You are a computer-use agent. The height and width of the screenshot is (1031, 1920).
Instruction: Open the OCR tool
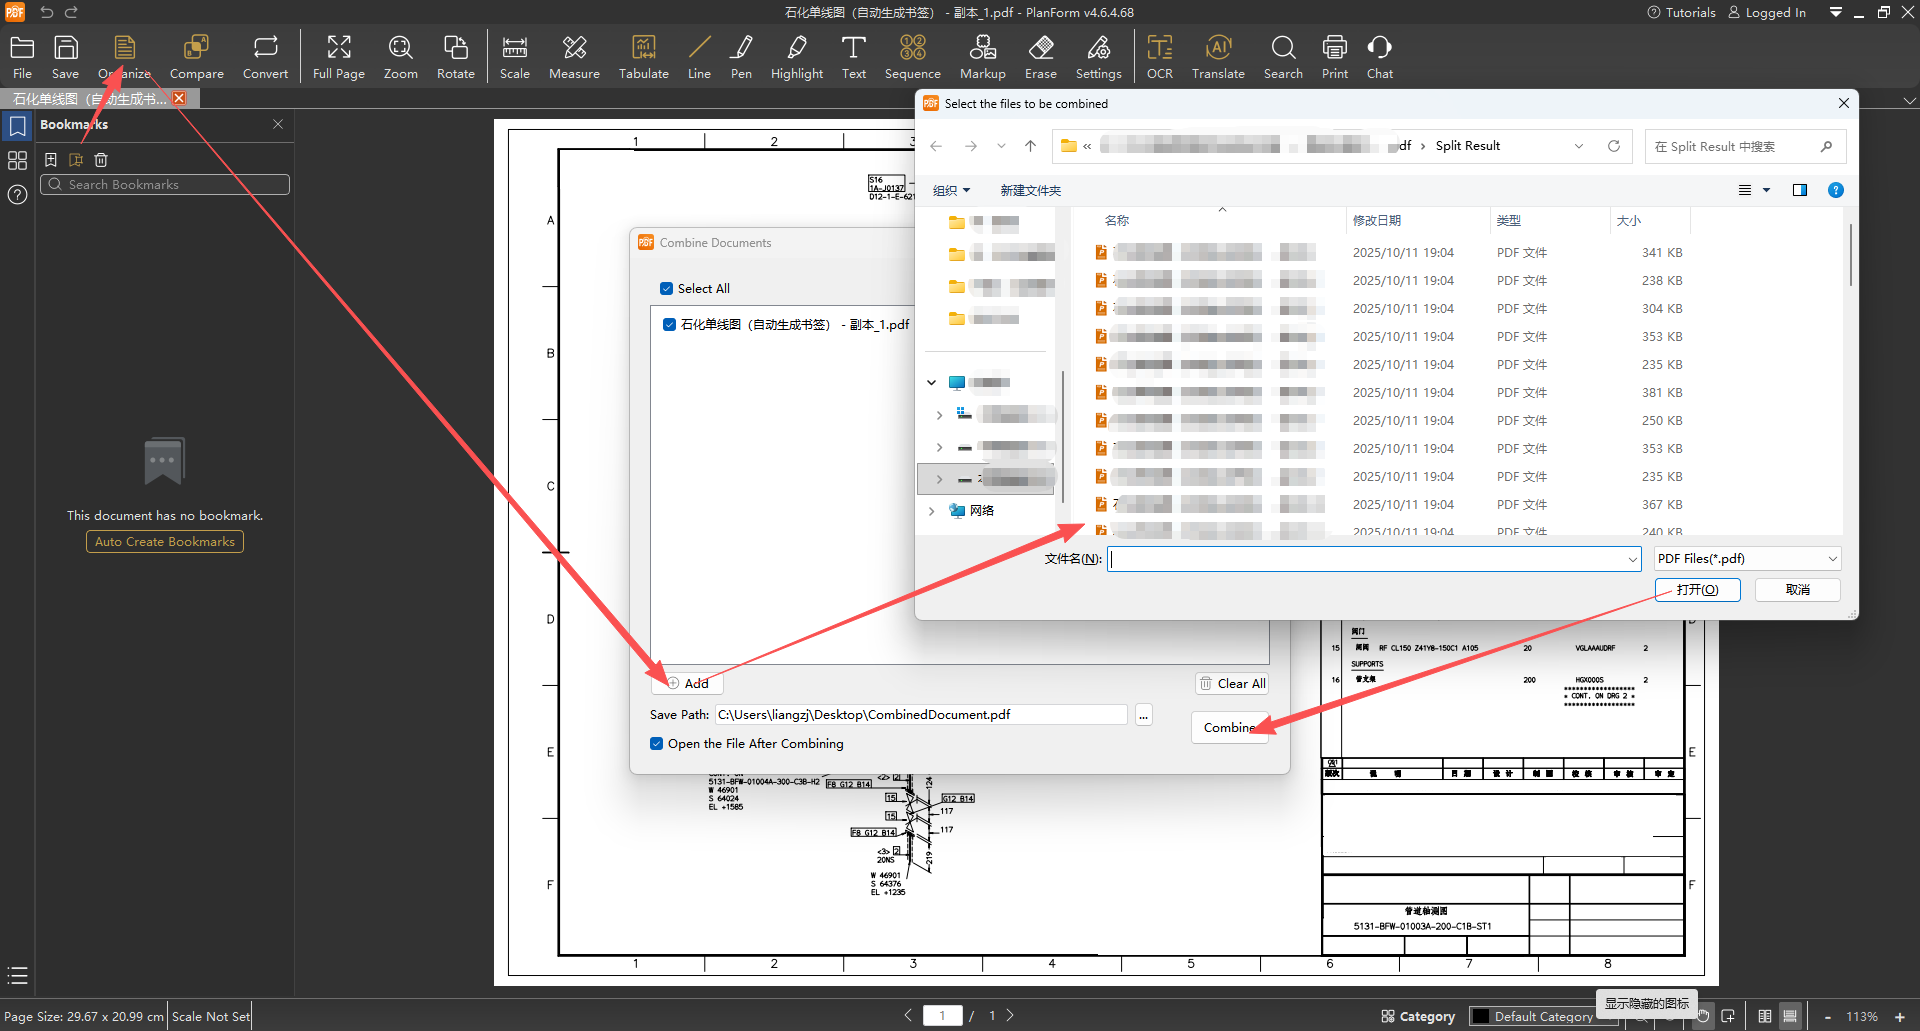[x=1159, y=57]
